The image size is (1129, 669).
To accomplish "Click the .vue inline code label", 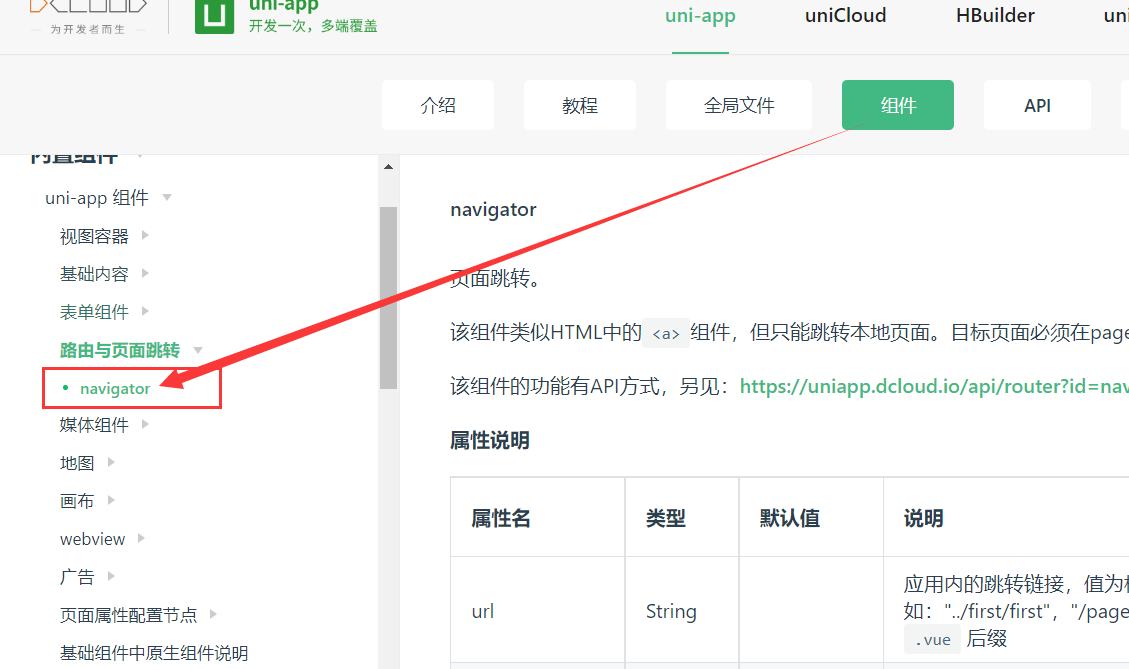I will 932,639.
